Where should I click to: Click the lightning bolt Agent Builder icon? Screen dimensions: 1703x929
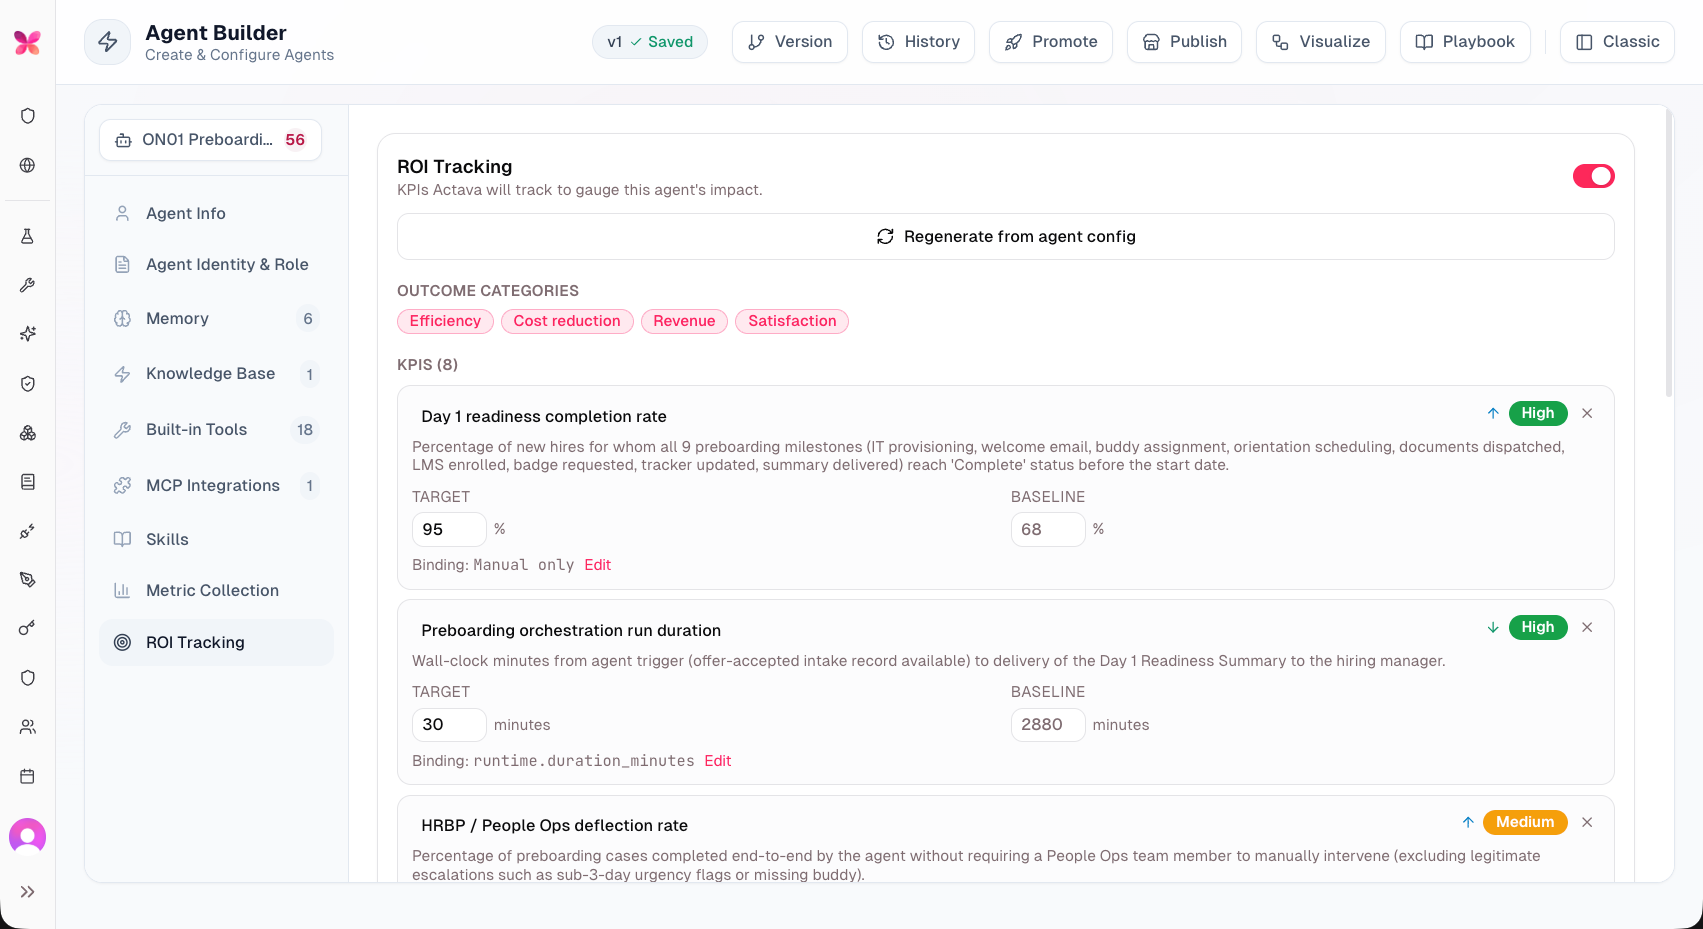108,42
